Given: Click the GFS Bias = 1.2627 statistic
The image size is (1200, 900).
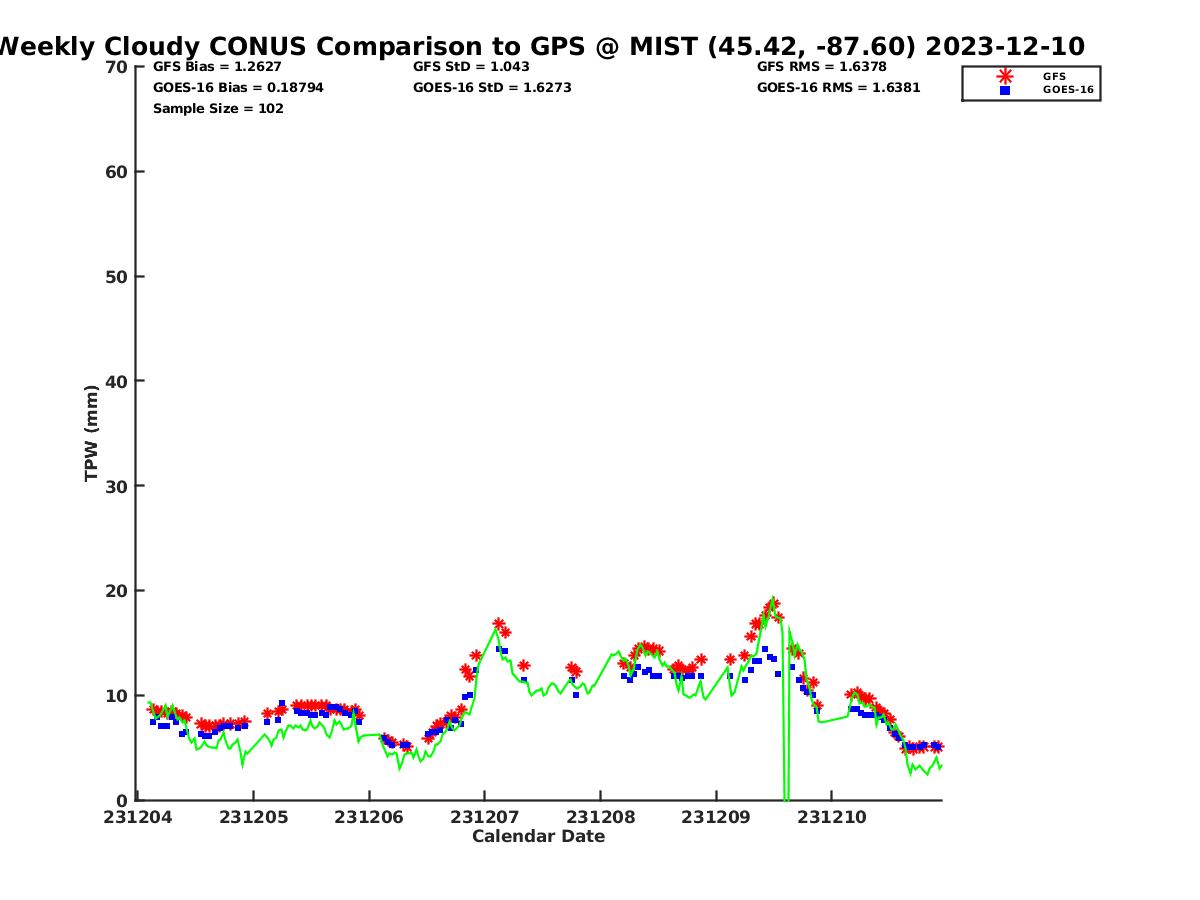Looking at the screenshot, I should [217, 67].
